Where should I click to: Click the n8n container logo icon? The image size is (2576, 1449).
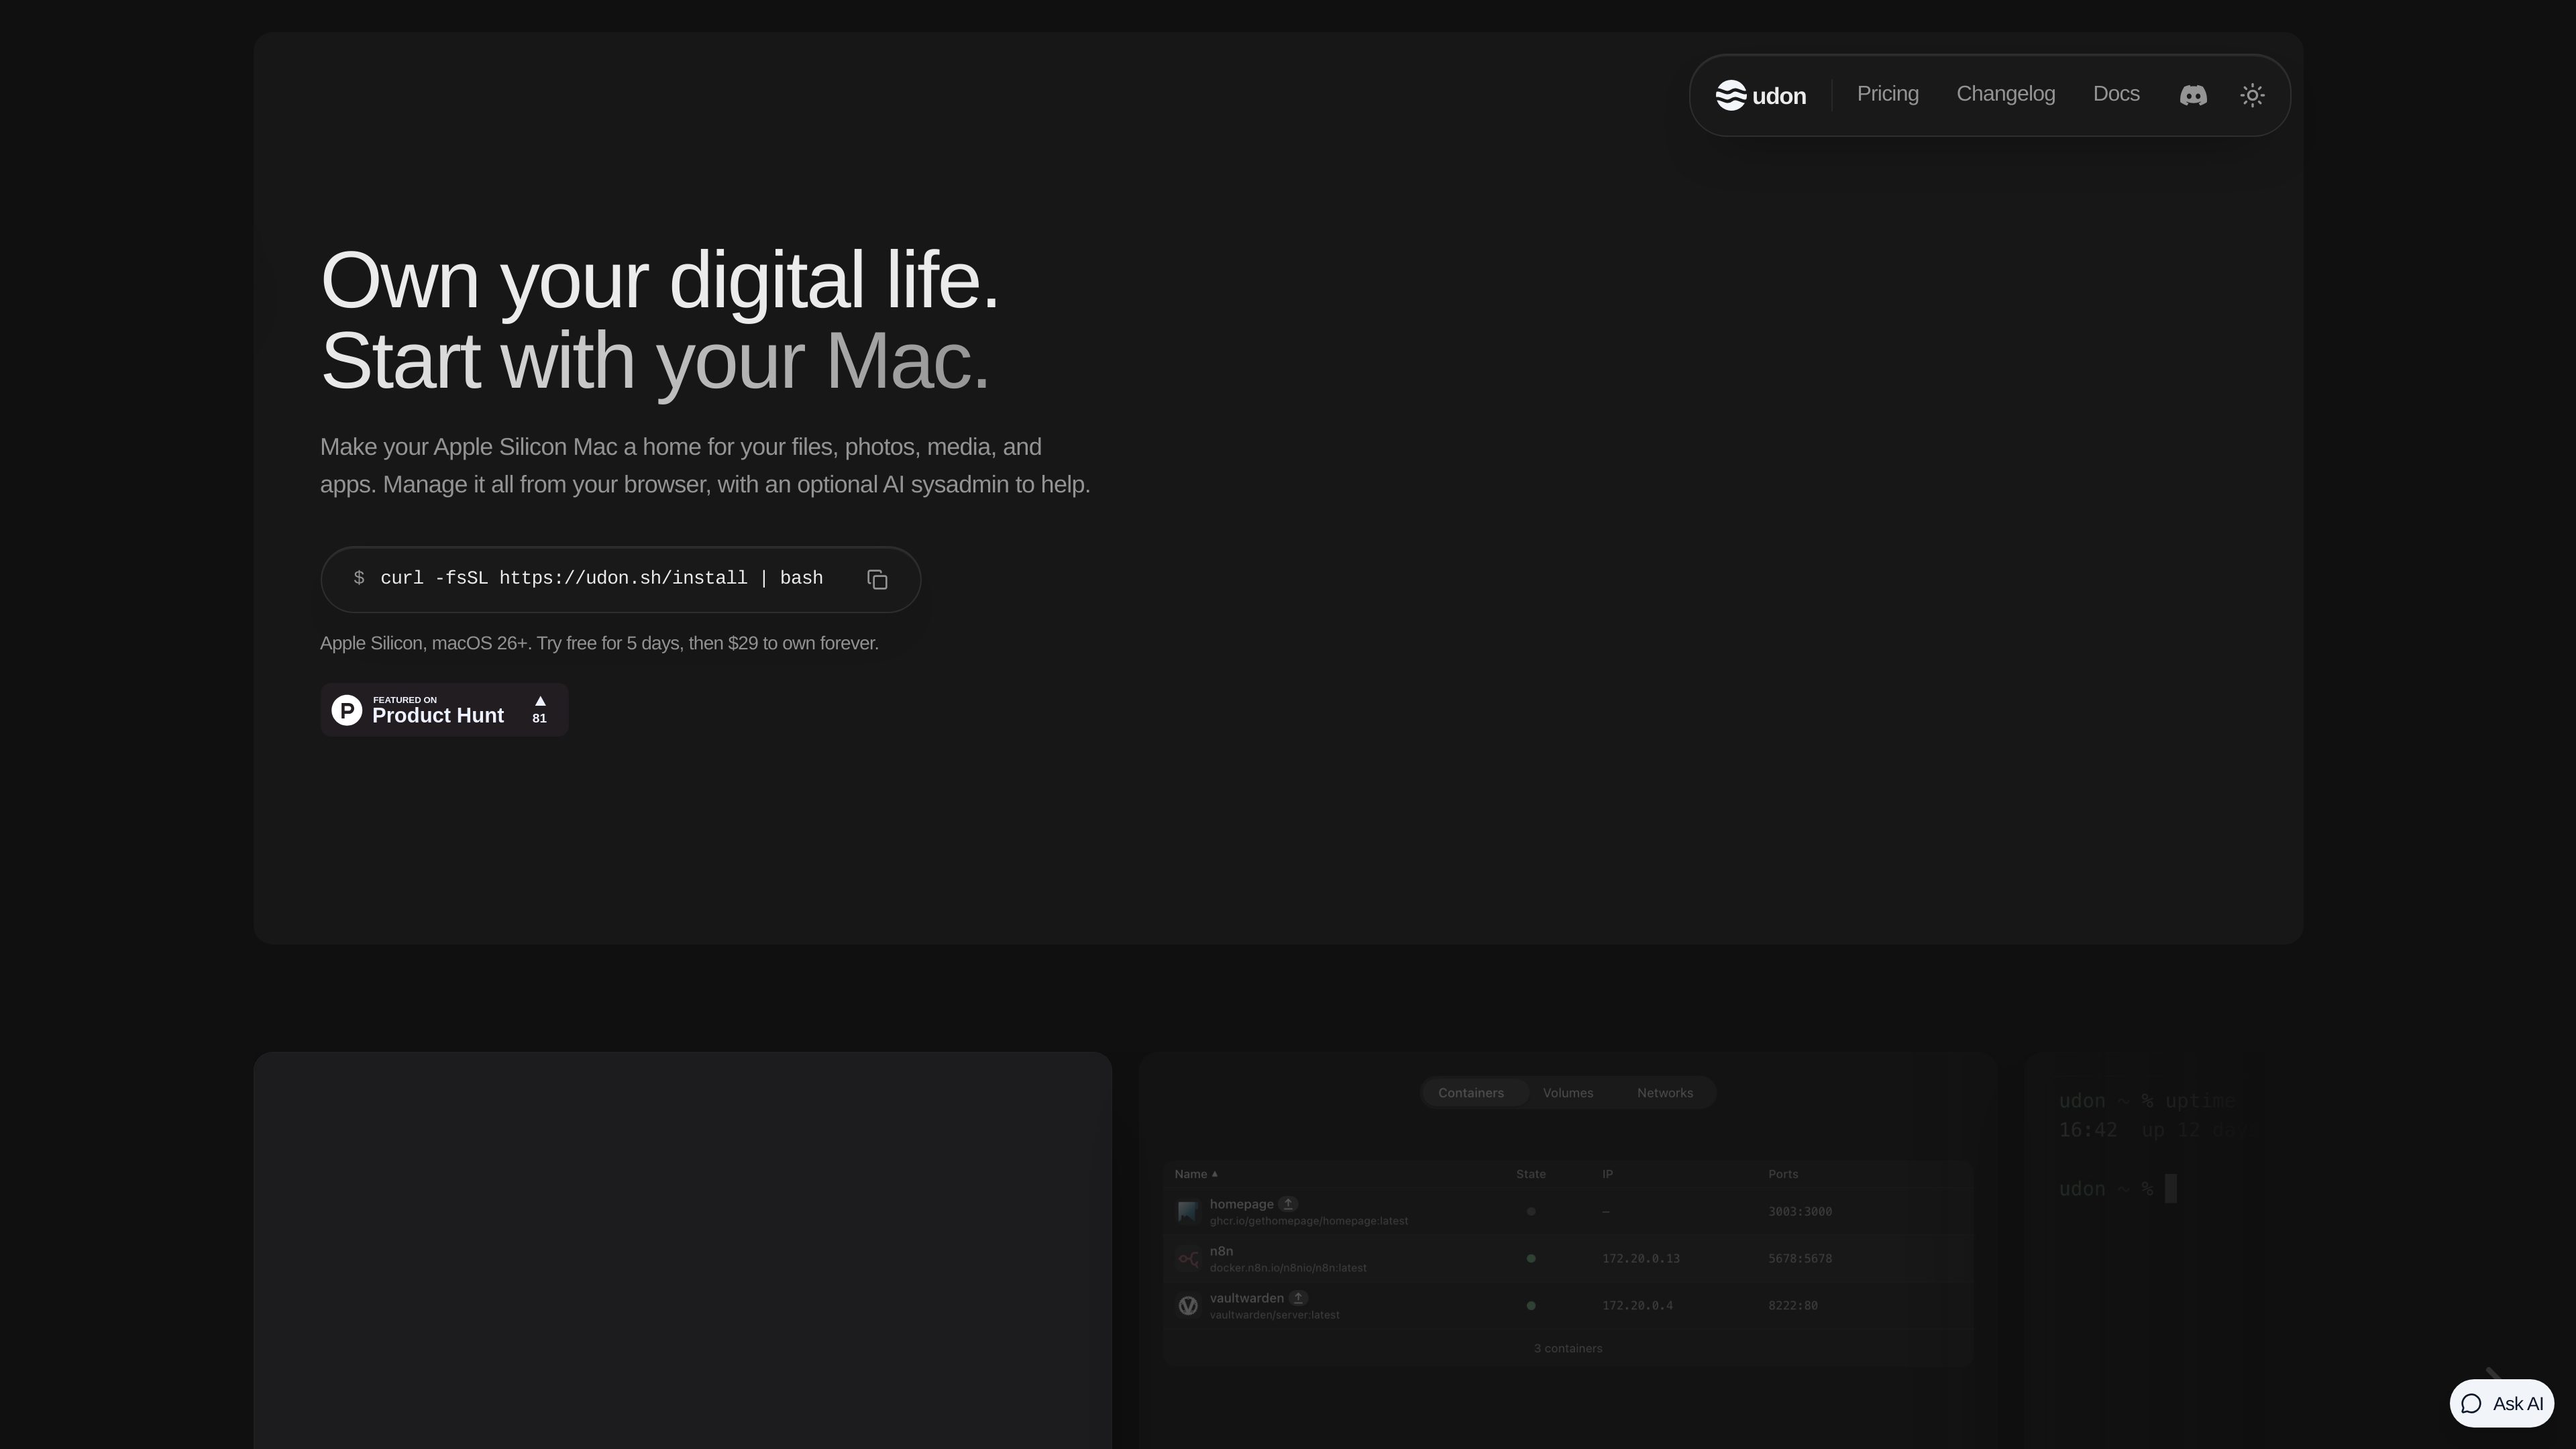coord(1187,1259)
